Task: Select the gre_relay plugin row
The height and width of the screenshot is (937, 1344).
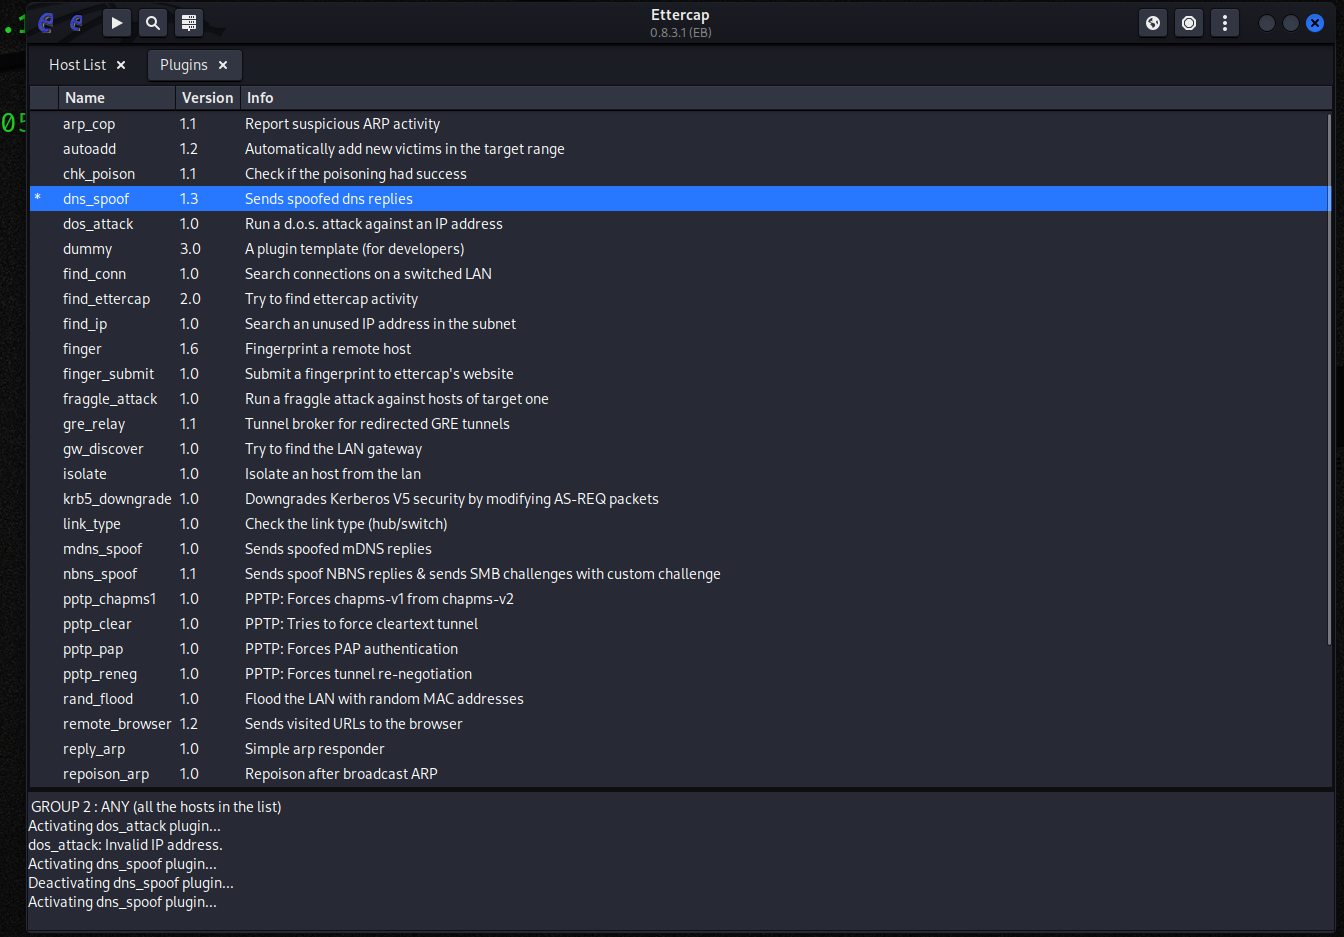Action: [x=680, y=424]
